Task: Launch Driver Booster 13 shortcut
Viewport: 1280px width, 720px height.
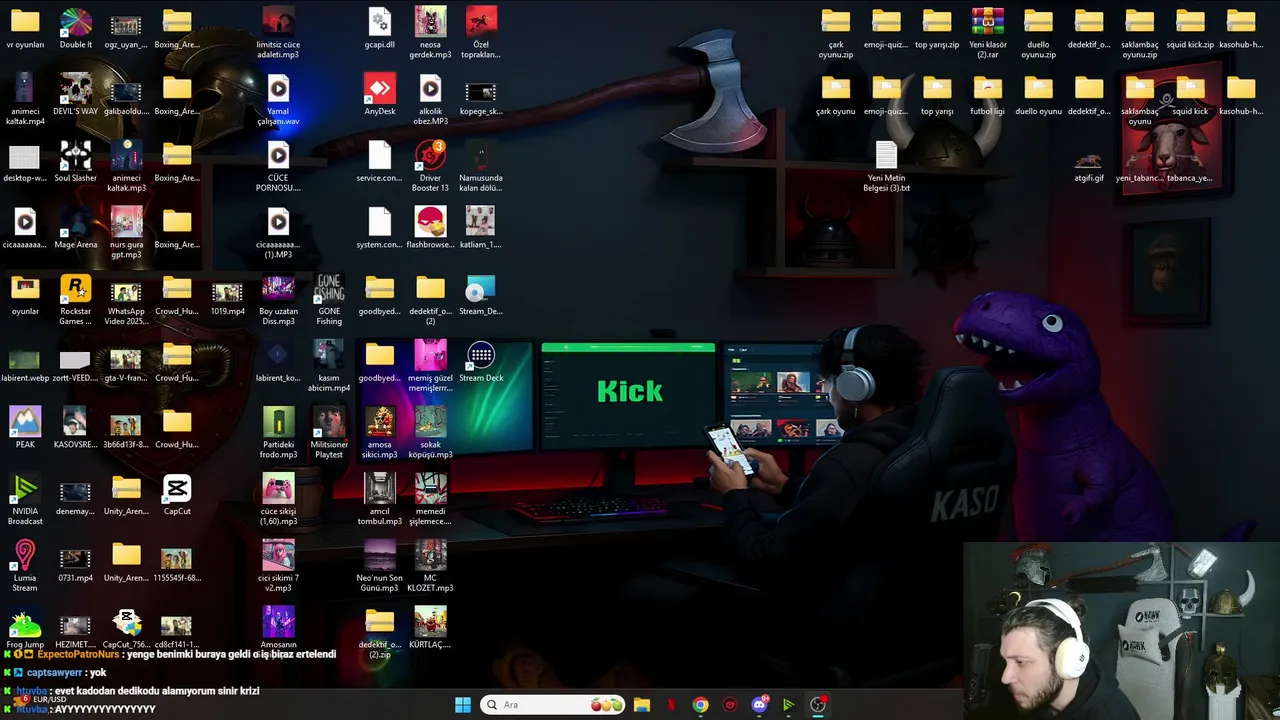Action: (430, 167)
